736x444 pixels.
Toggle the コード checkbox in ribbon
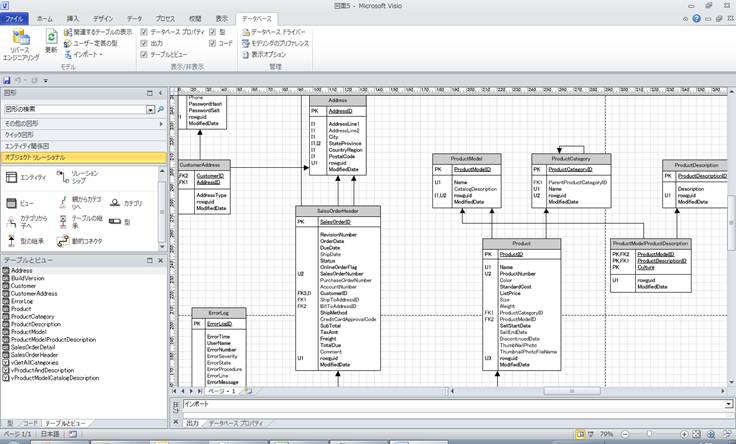212,43
